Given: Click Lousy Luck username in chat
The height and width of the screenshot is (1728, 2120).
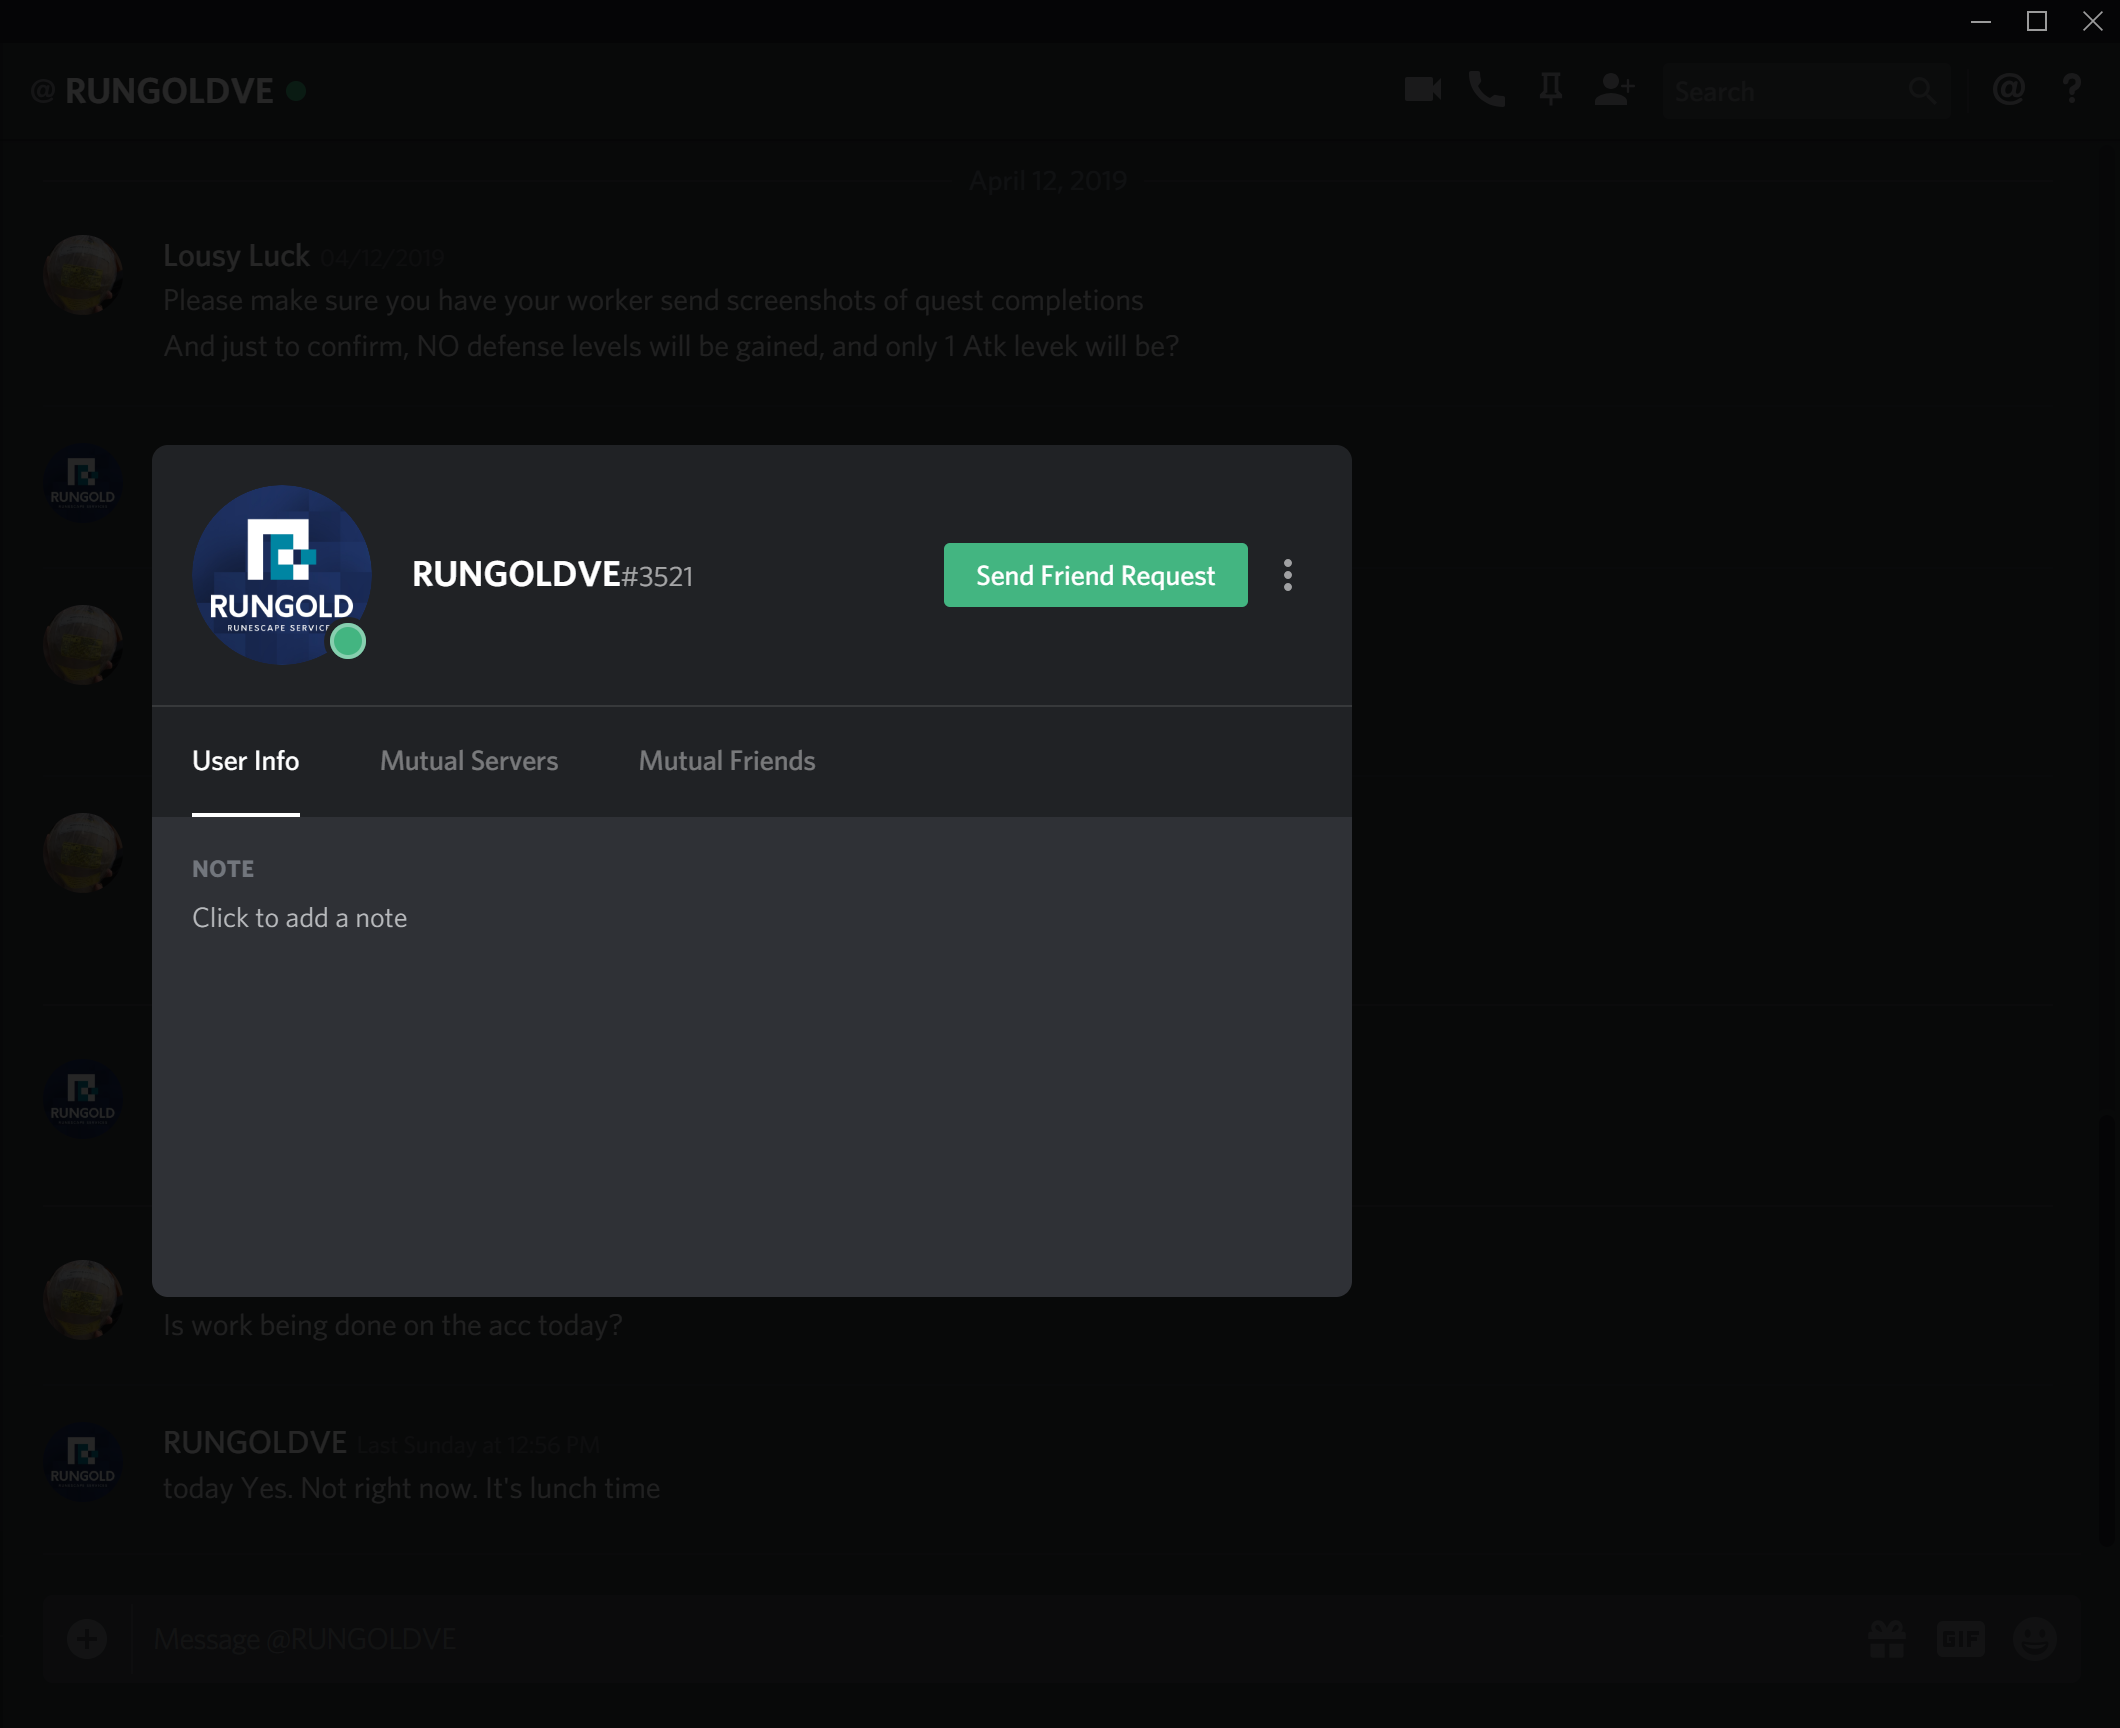Looking at the screenshot, I should coord(236,256).
